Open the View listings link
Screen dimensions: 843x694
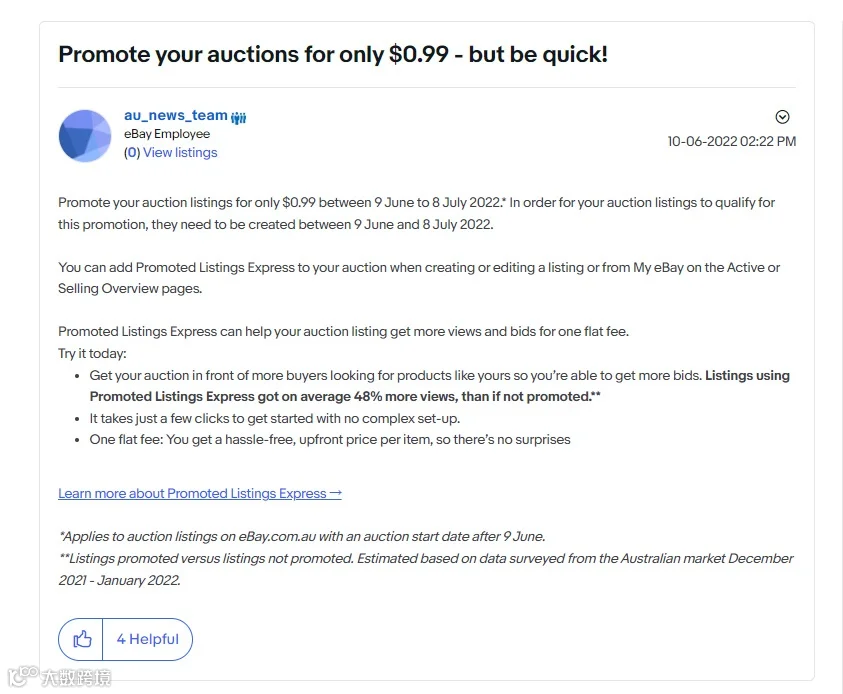180,153
